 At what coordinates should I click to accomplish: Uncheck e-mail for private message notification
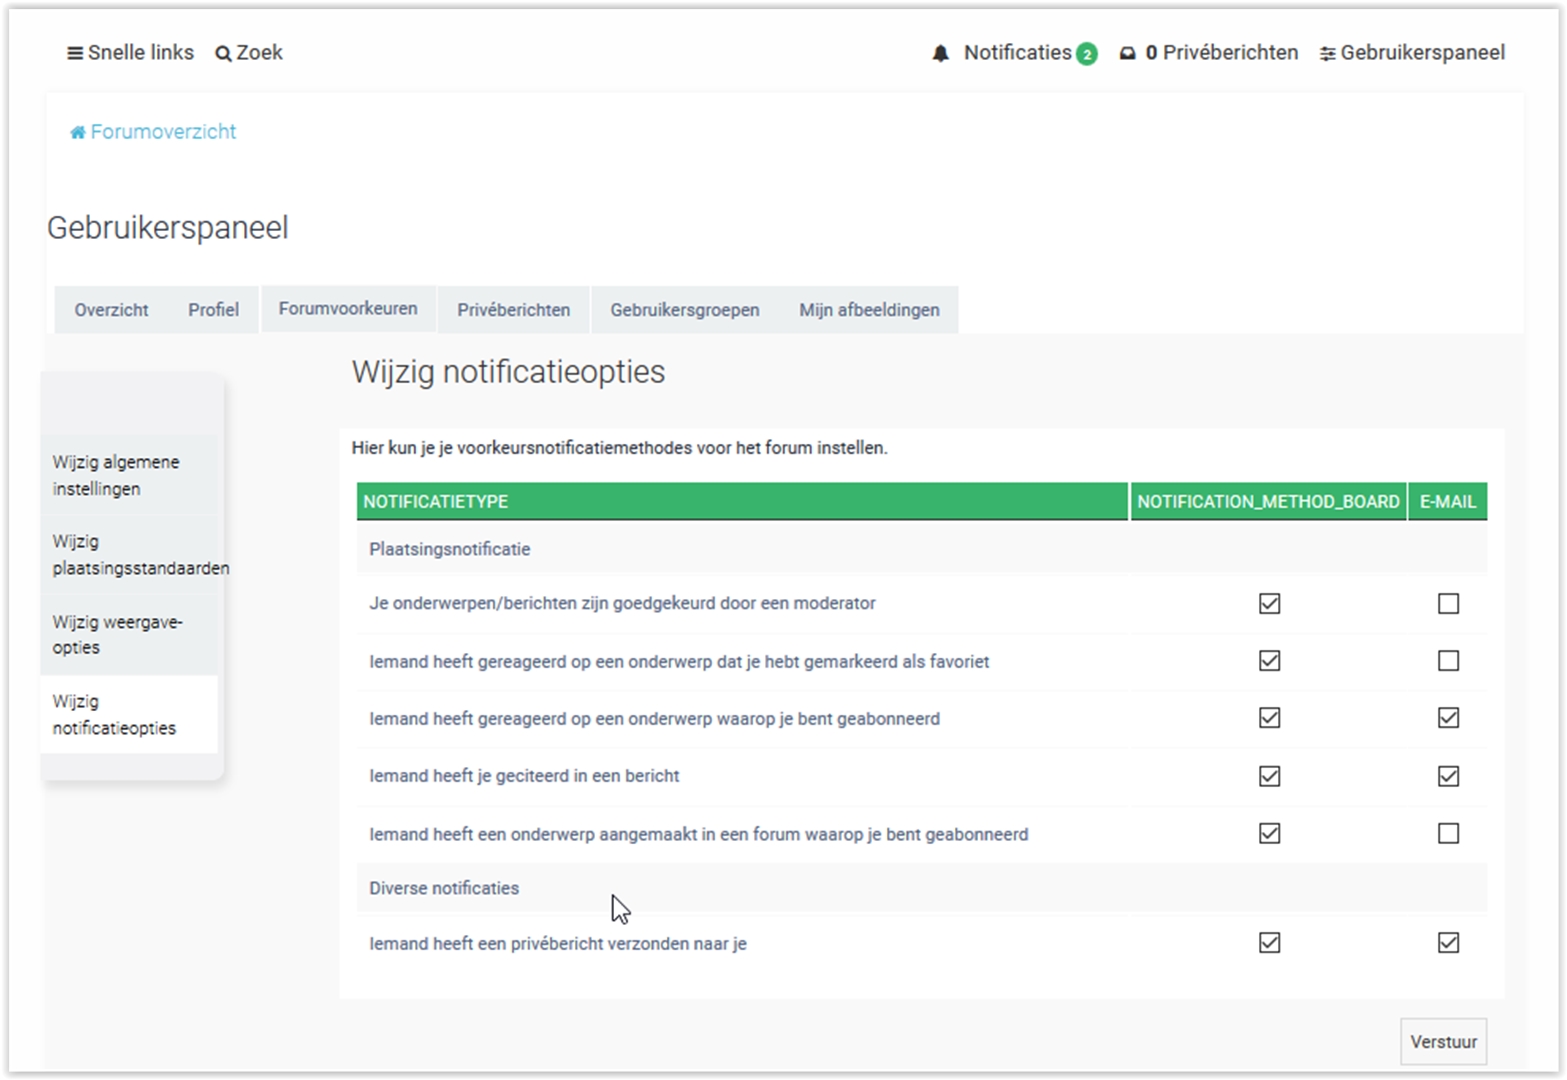(x=1447, y=943)
